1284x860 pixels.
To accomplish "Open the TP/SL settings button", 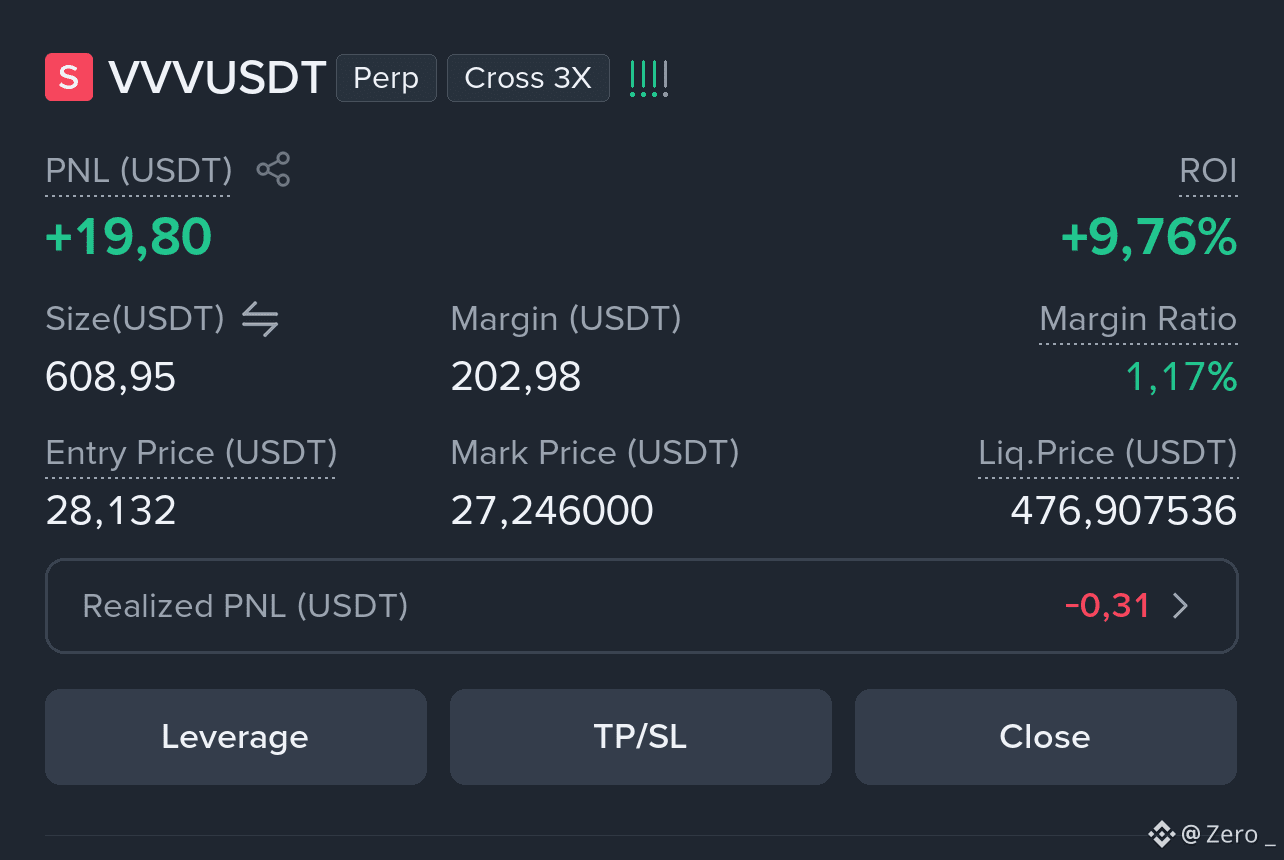I will coord(641,737).
